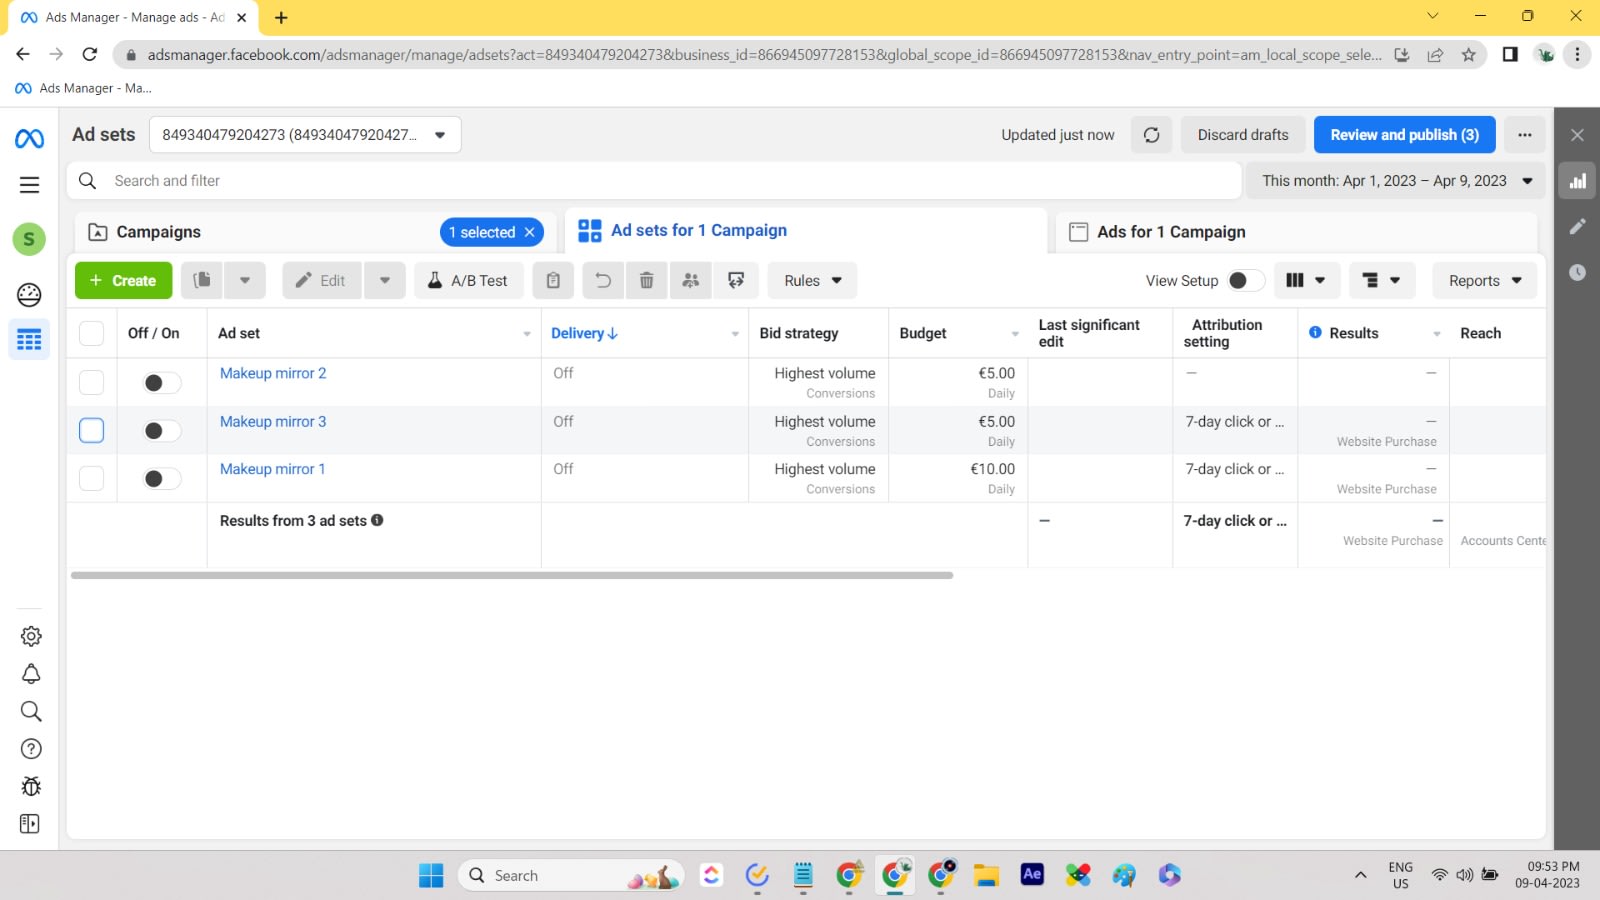Click the duplicate ad set icon

[202, 281]
